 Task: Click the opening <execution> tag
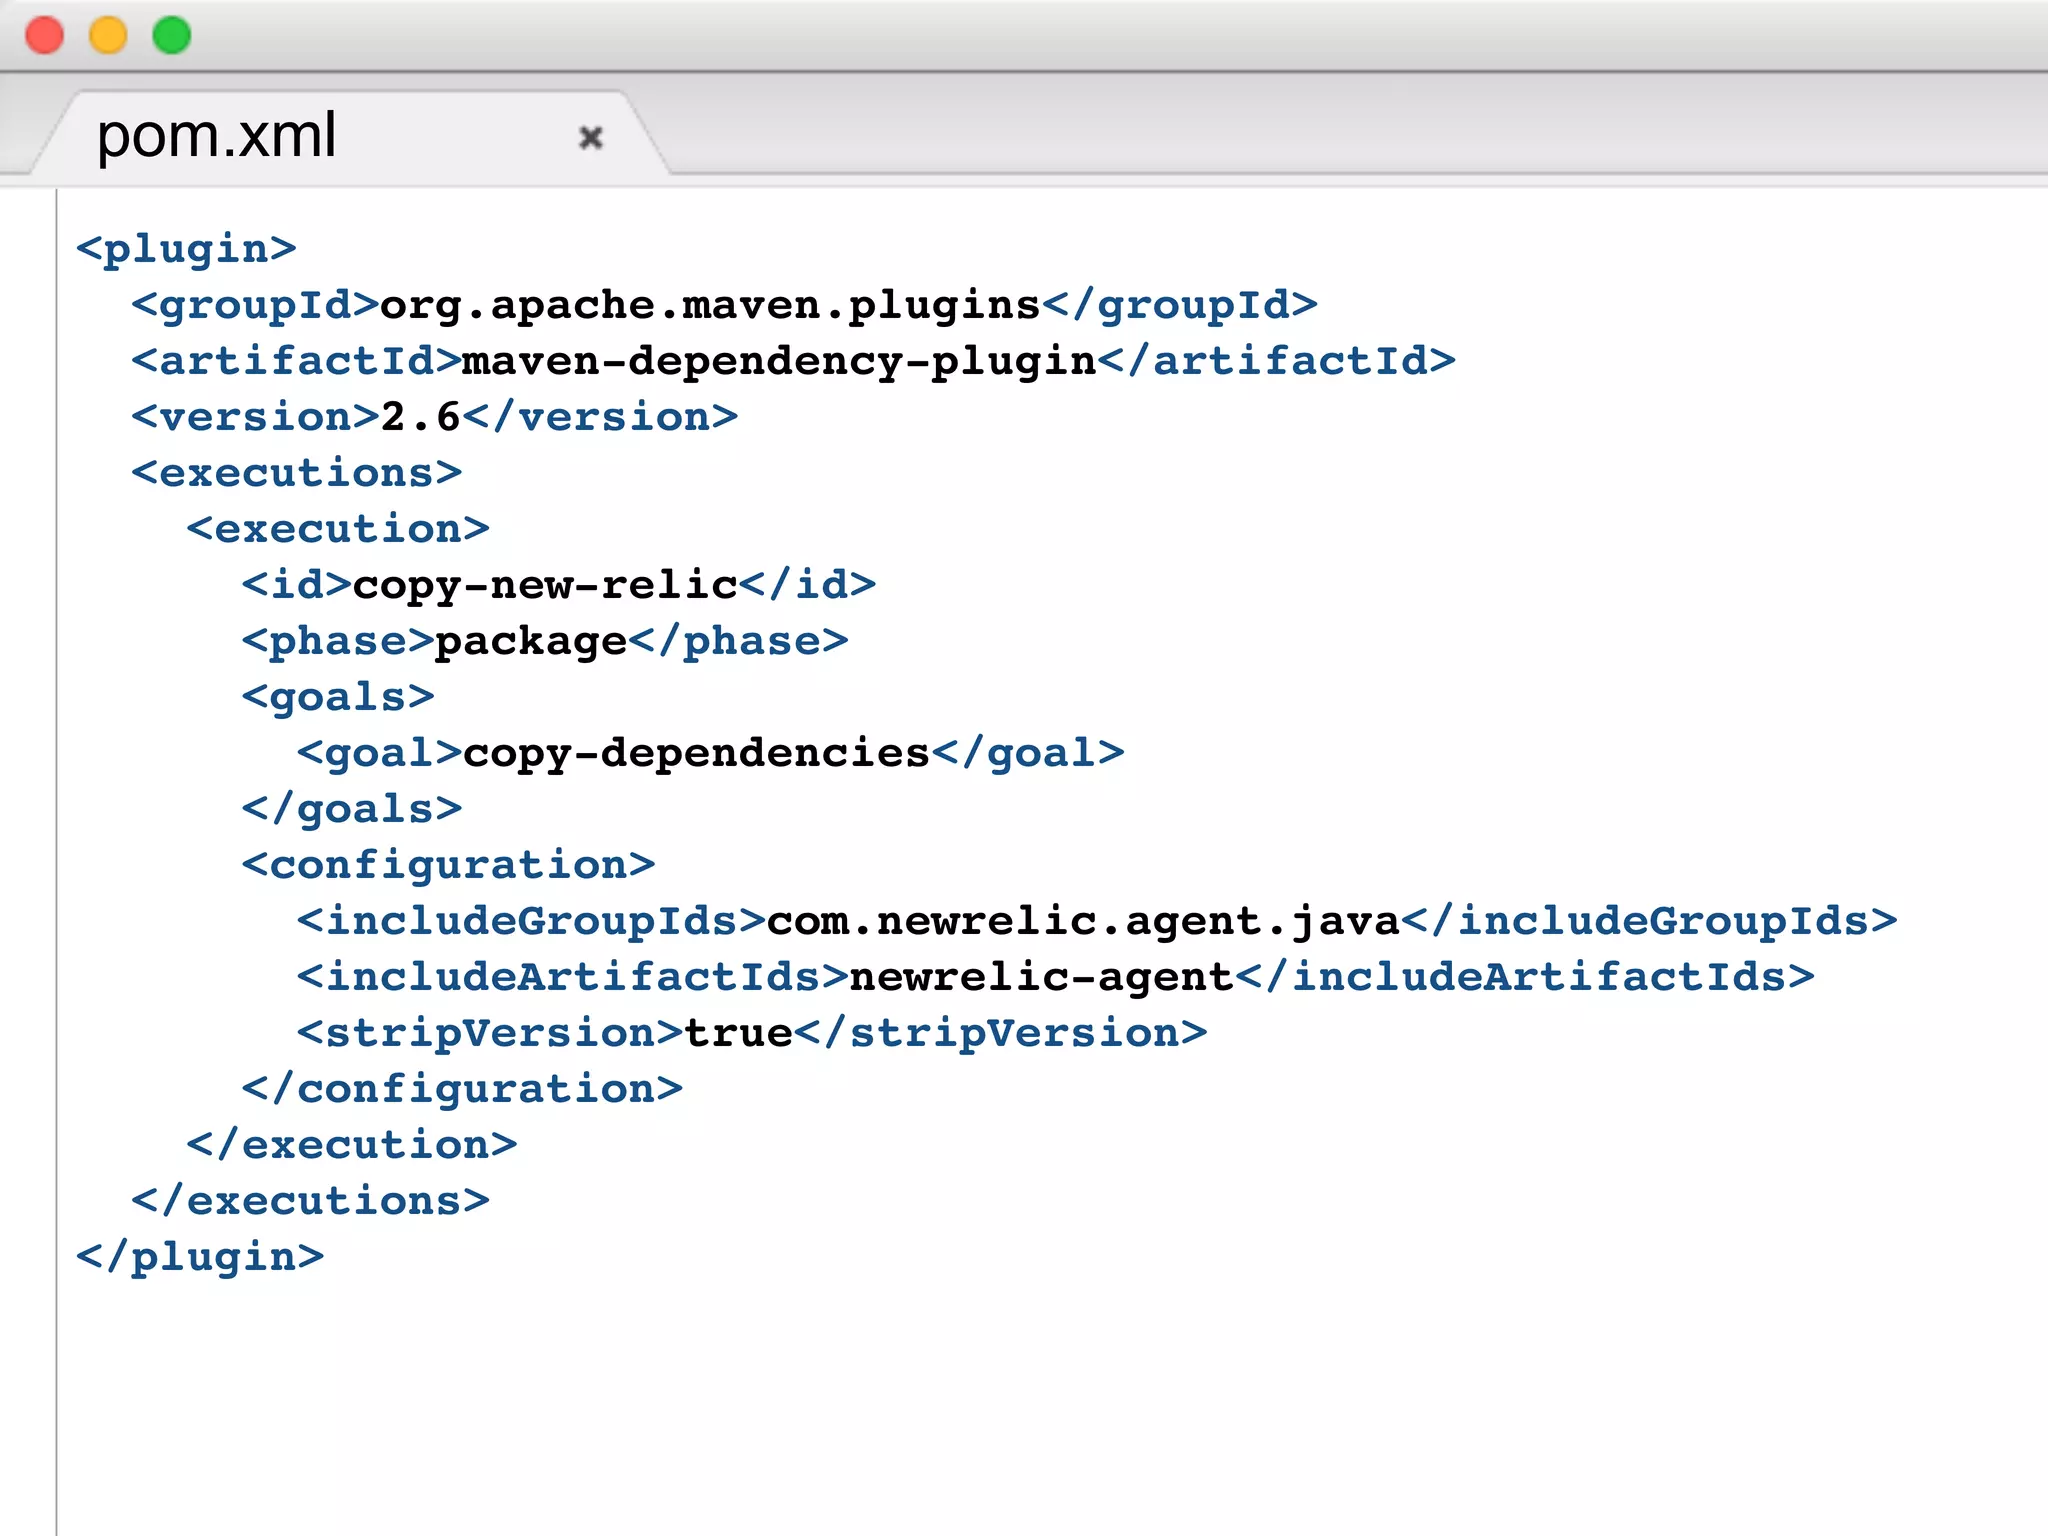tap(338, 529)
